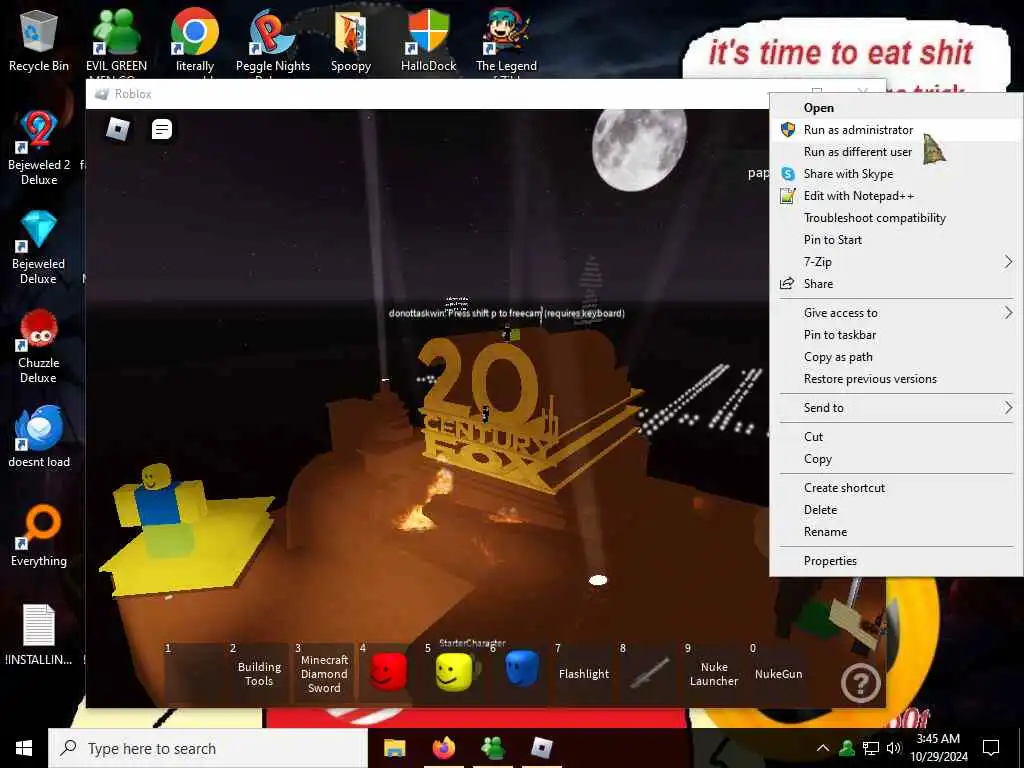This screenshot has height=768, width=1024.
Task: Expand the Send to submenu
Action: [x=896, y=408]
